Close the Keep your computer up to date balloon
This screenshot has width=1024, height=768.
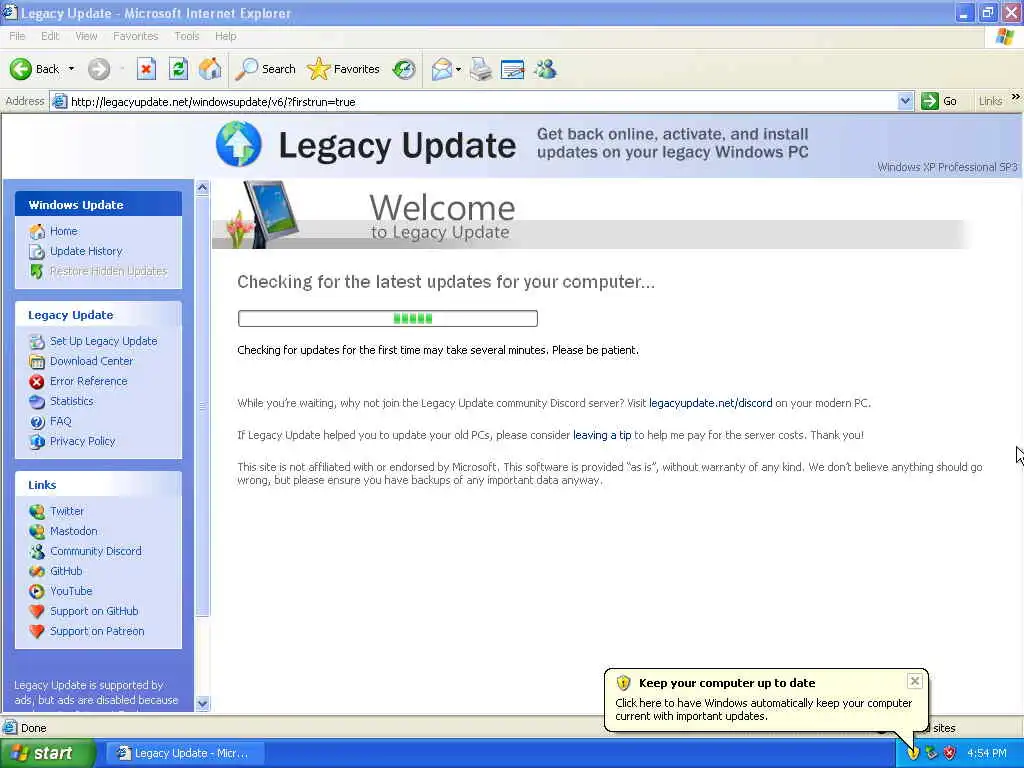[915, 681]
